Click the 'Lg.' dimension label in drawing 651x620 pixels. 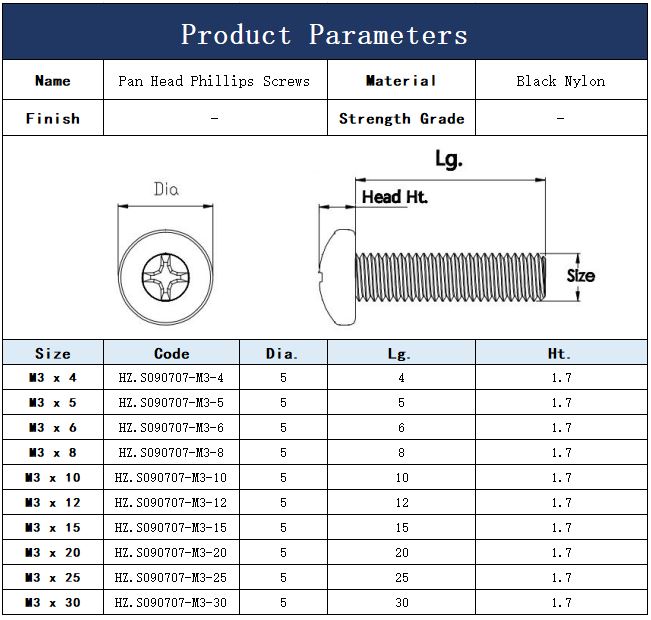[449, 160]
